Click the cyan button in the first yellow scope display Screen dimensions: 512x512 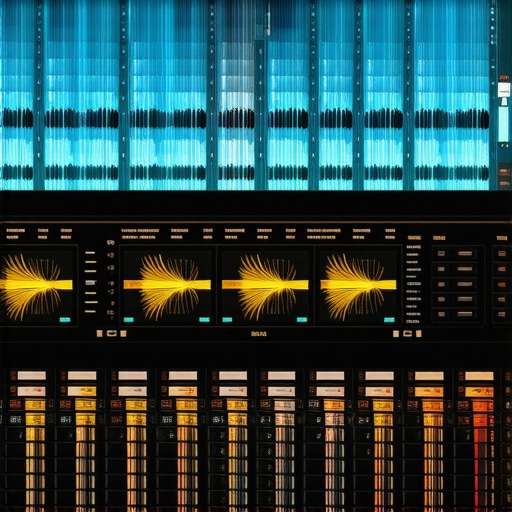(65, 320)
